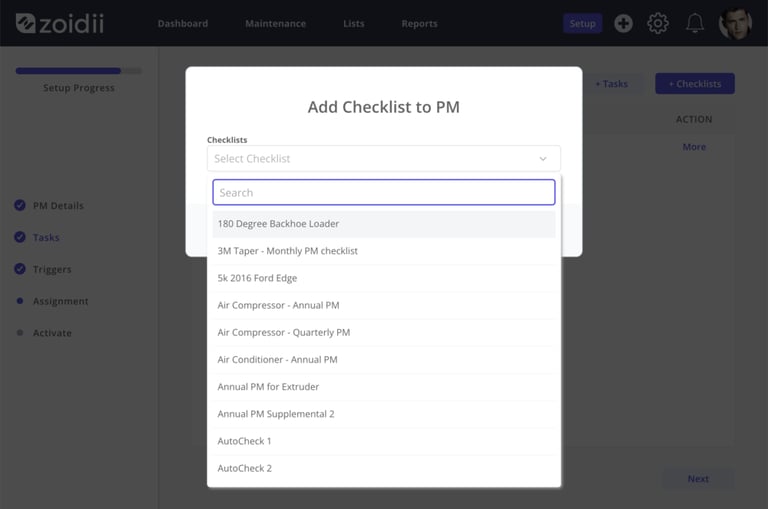768x509 pixels.
Task: Click the Setup Progress bar
Action: 78,71
